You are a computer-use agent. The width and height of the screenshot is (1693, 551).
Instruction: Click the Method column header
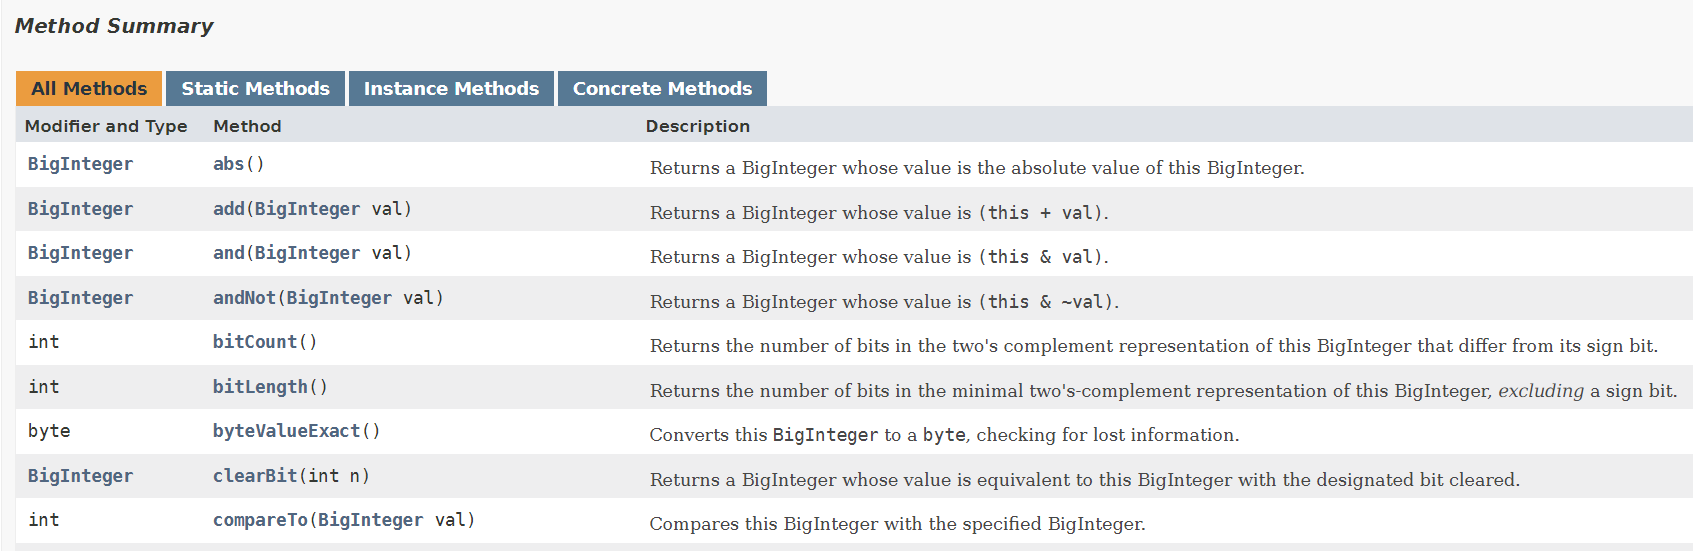point(247,126)
